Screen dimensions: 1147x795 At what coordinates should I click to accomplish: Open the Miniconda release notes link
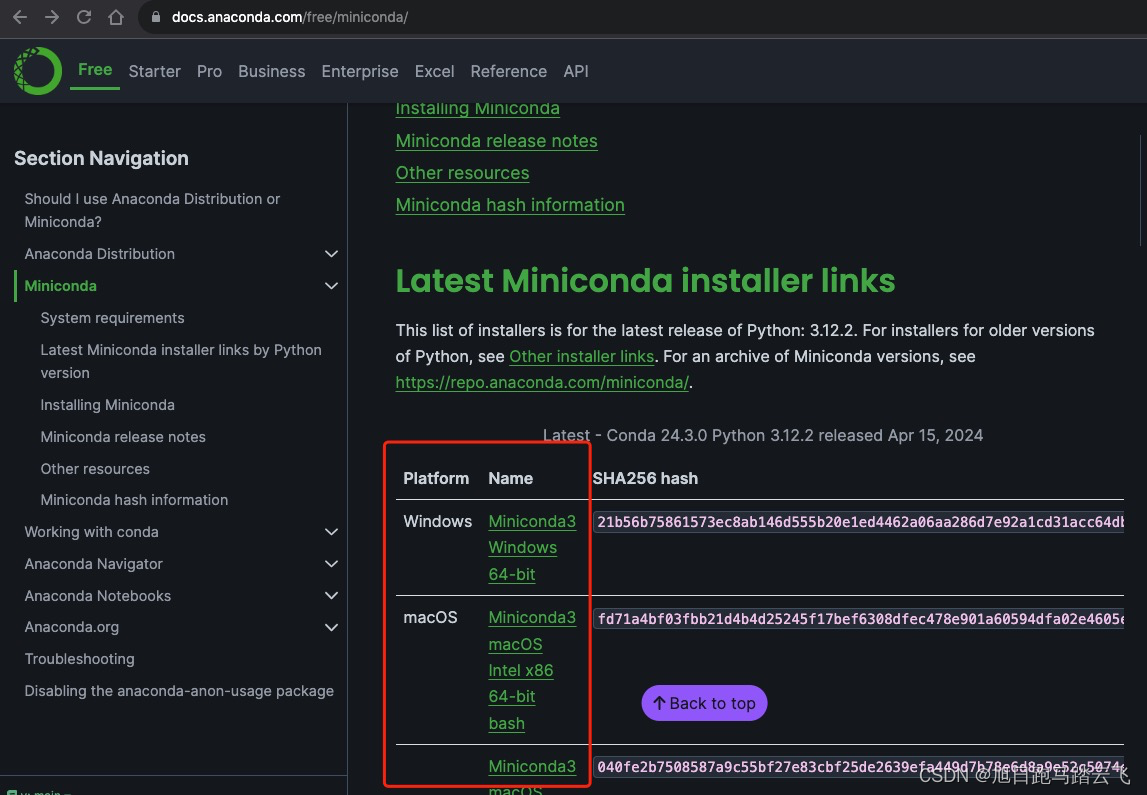tap(496, 141)
